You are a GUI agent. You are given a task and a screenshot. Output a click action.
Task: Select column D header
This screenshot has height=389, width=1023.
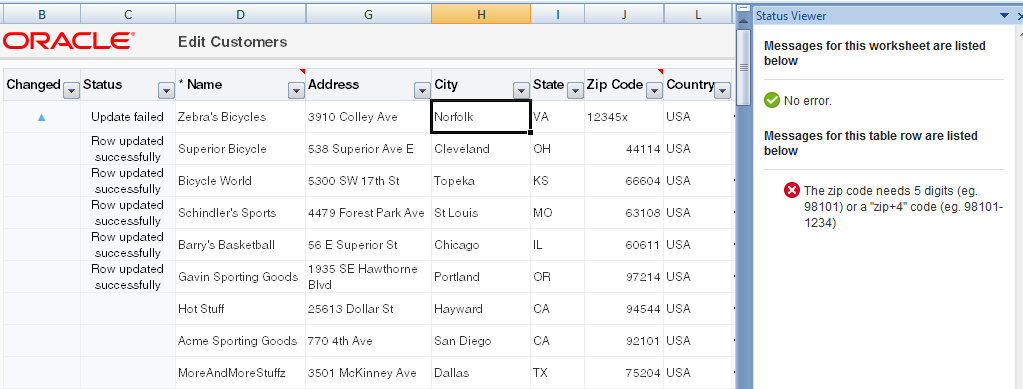pyautogui.click(x=241, y=14)
